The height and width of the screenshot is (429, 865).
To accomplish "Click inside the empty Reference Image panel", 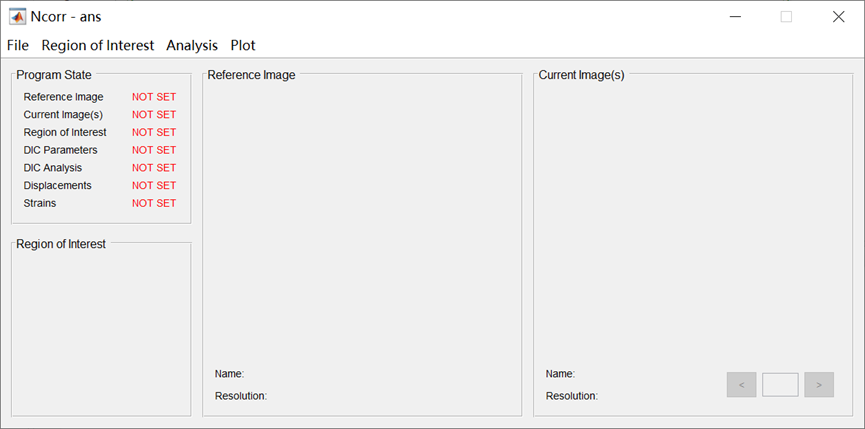I will (362, 220).
